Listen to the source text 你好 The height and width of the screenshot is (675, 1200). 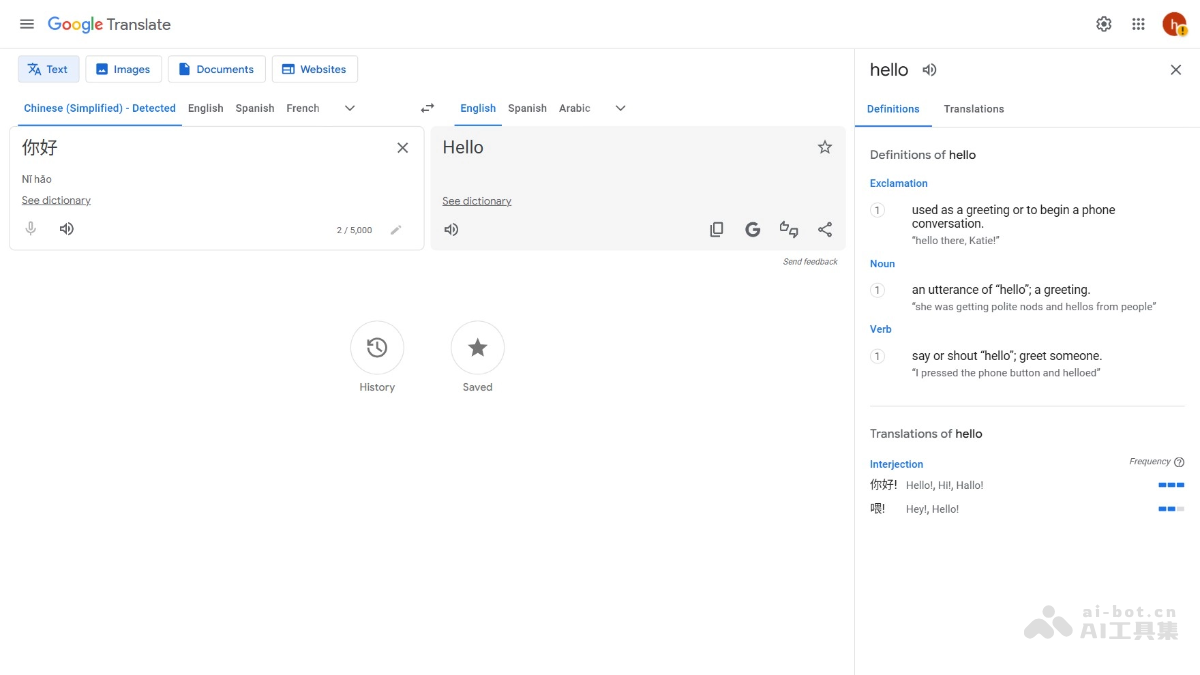pyautogui.click(x=66, y=229)
